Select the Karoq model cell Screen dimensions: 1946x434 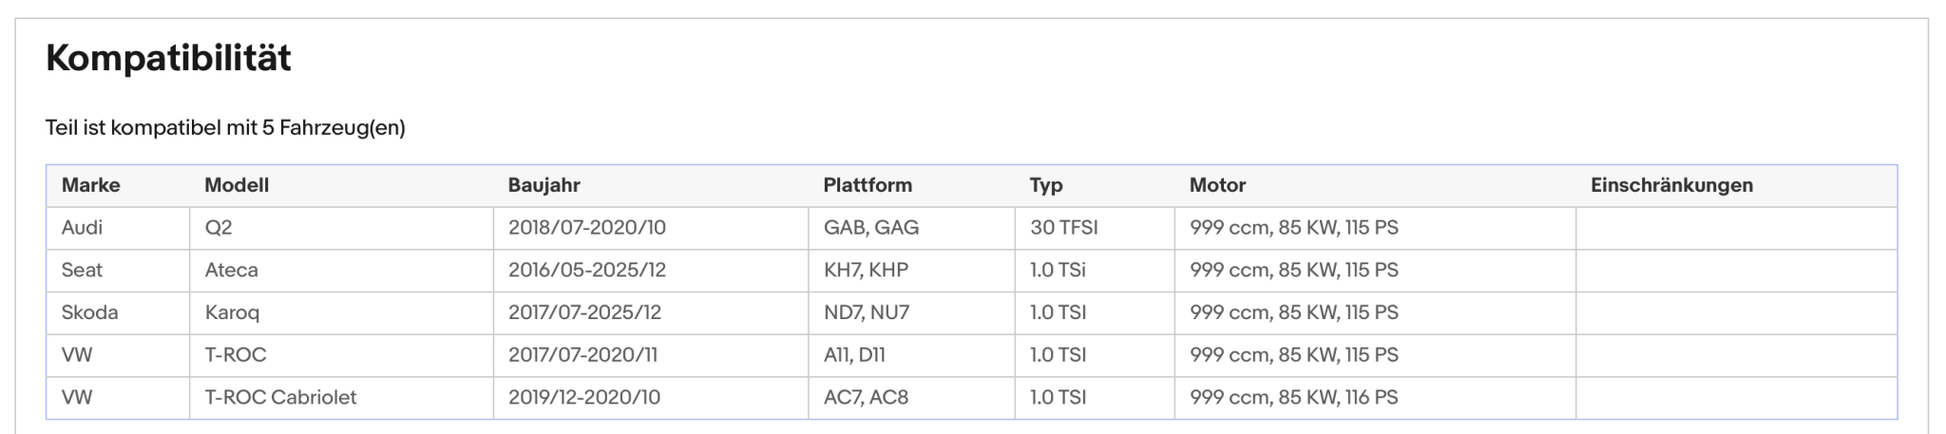(341, 313)
